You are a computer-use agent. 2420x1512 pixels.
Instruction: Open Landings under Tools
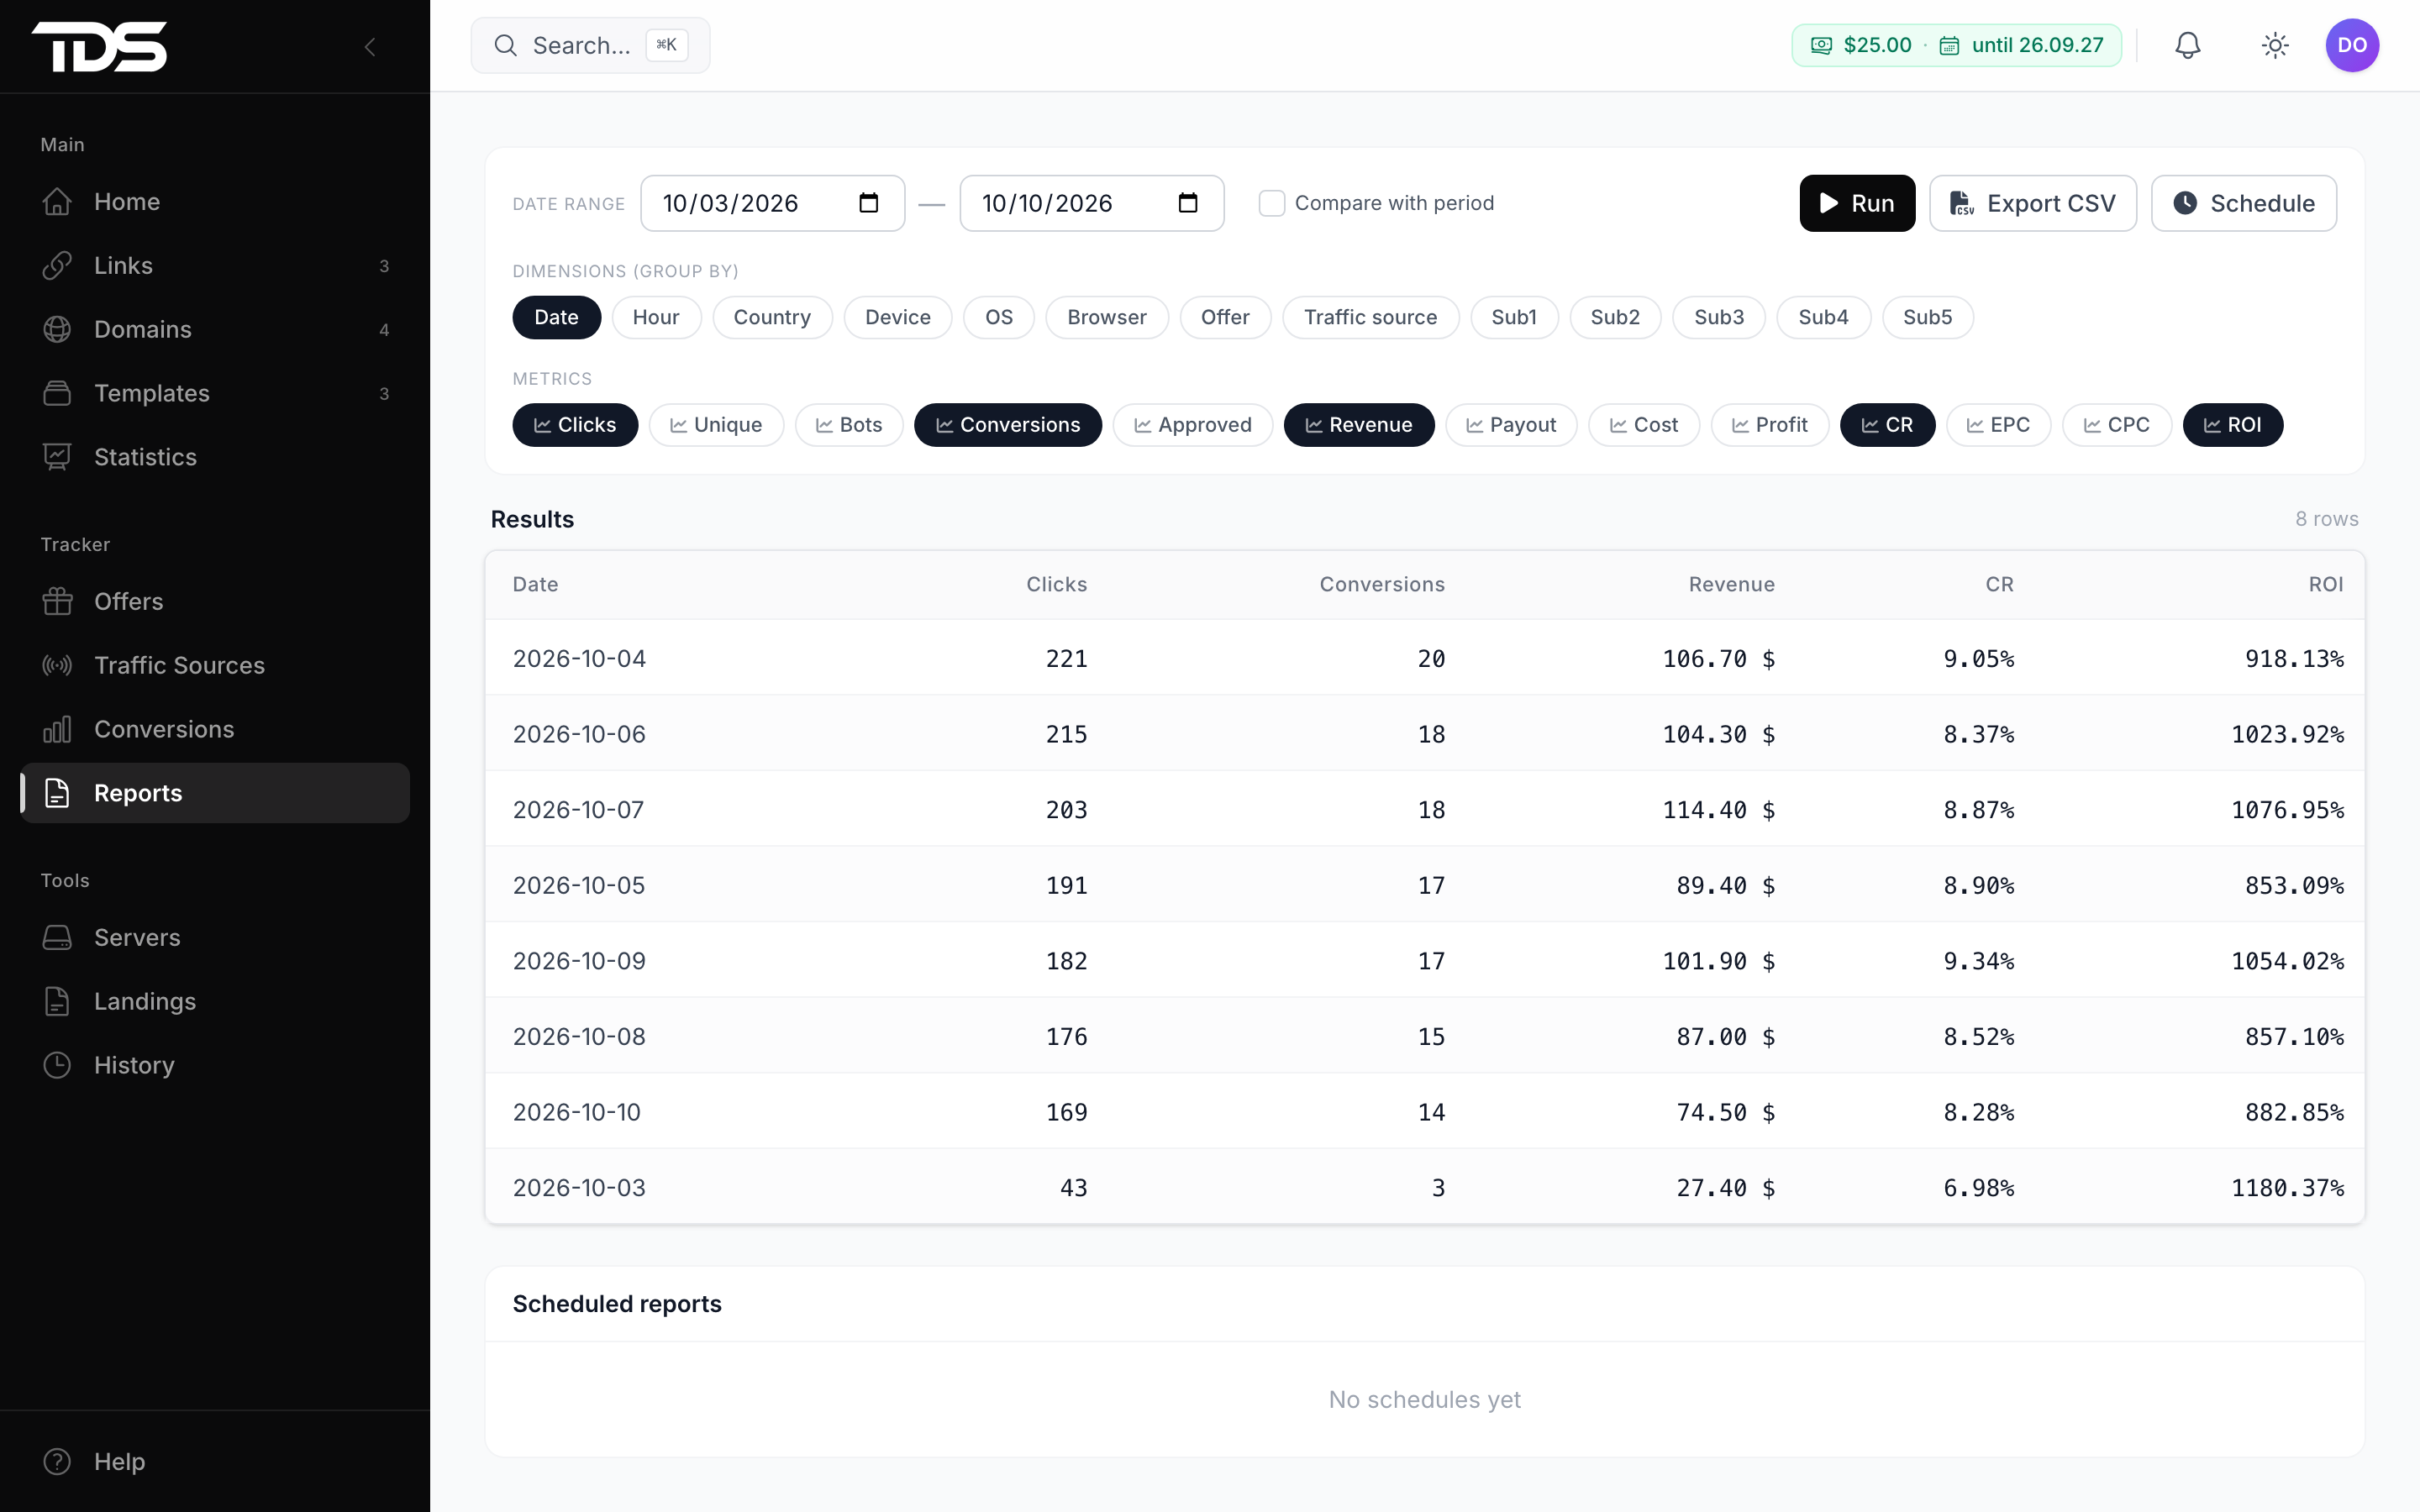pyautogui.click(x=215, y=1002)
